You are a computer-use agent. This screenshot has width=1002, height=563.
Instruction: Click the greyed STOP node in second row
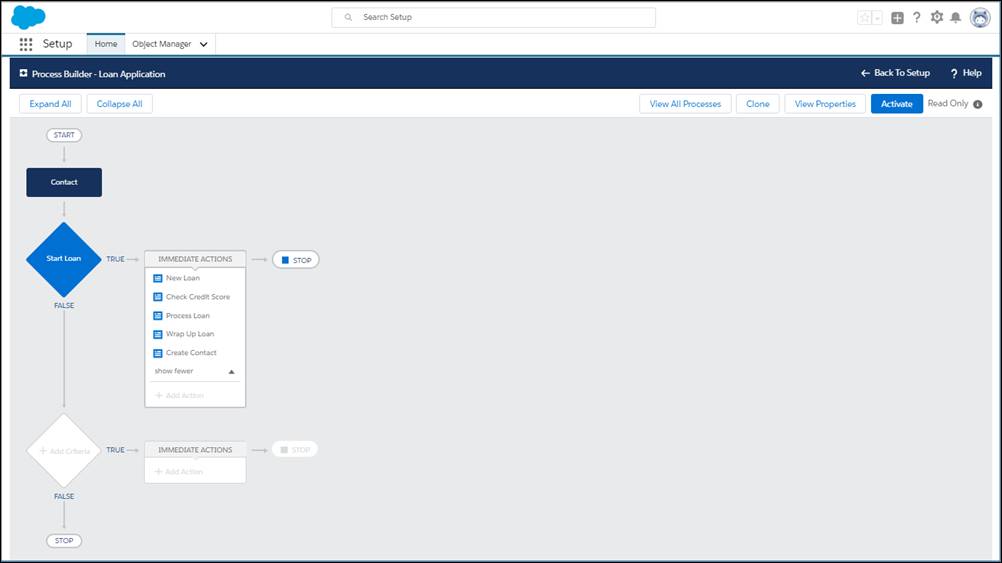coord(295,450)
